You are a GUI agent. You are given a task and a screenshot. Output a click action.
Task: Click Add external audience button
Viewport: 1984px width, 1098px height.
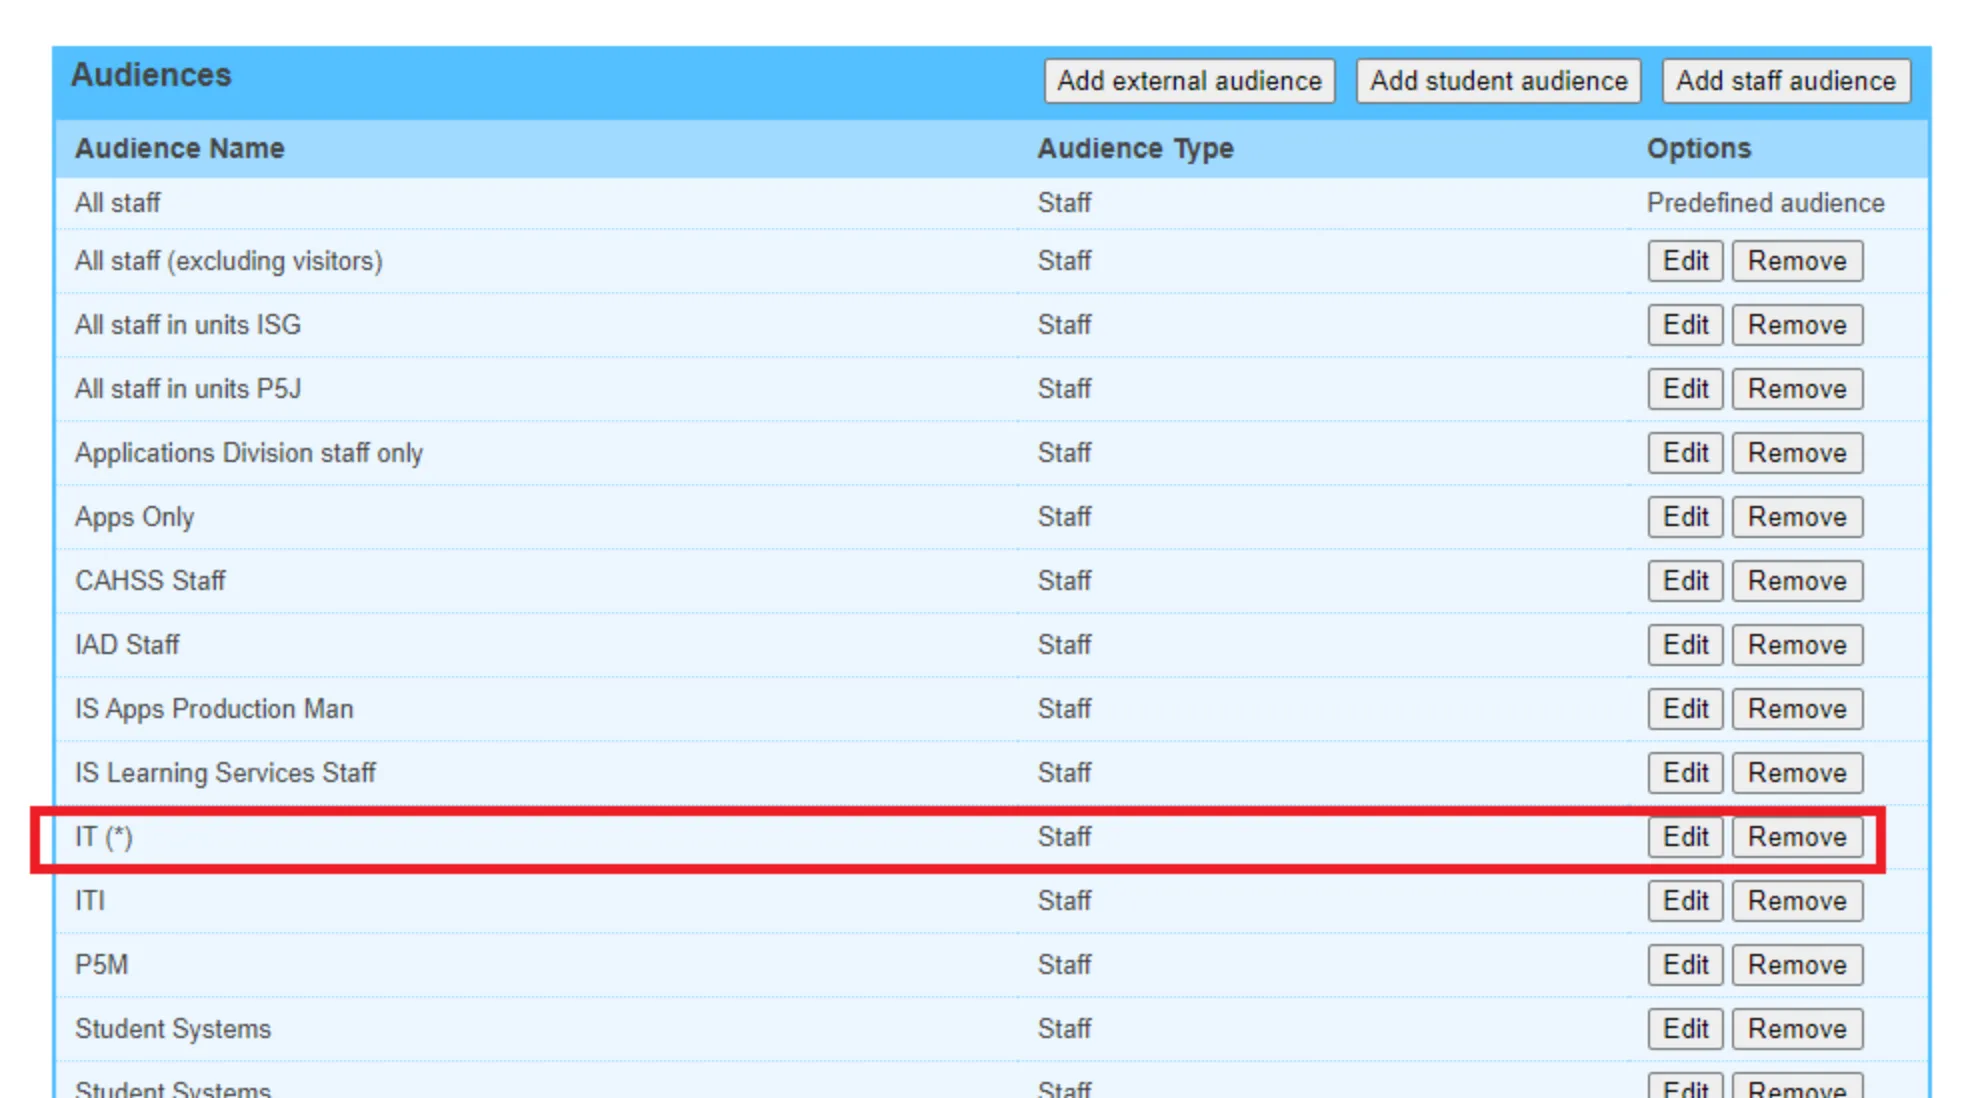(1189, 81)
